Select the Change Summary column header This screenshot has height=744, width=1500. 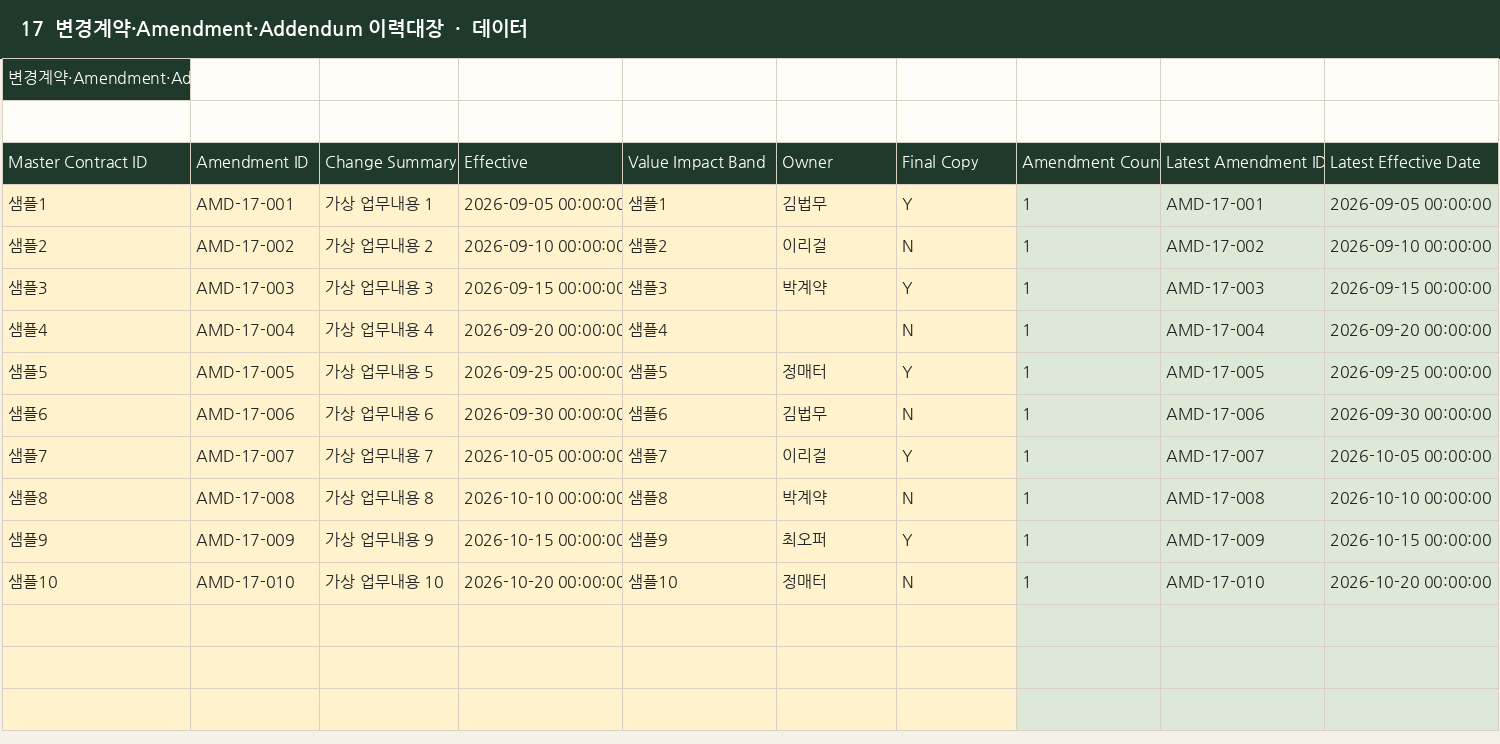(389, 163)
